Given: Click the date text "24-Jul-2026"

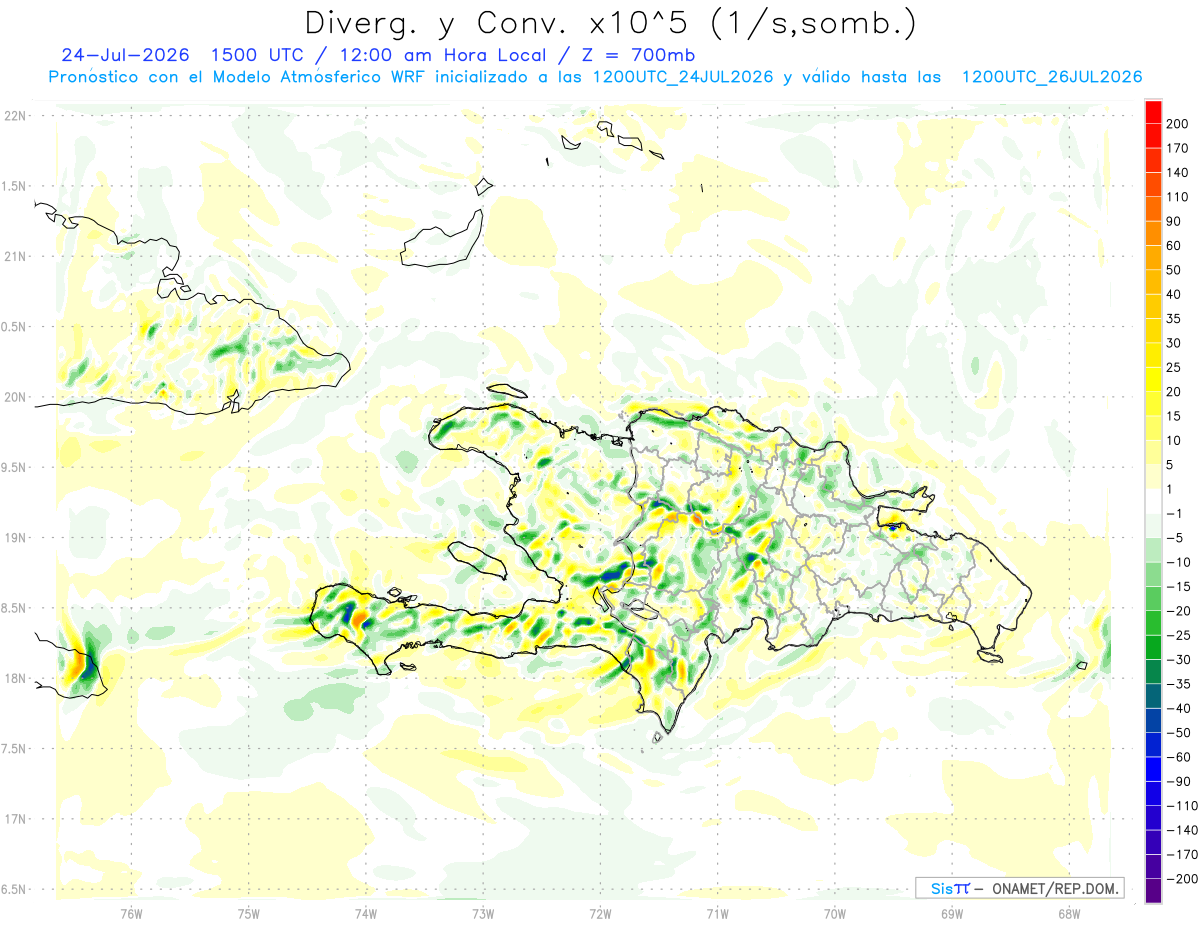Looking at the screenshot, I should 123,55.
